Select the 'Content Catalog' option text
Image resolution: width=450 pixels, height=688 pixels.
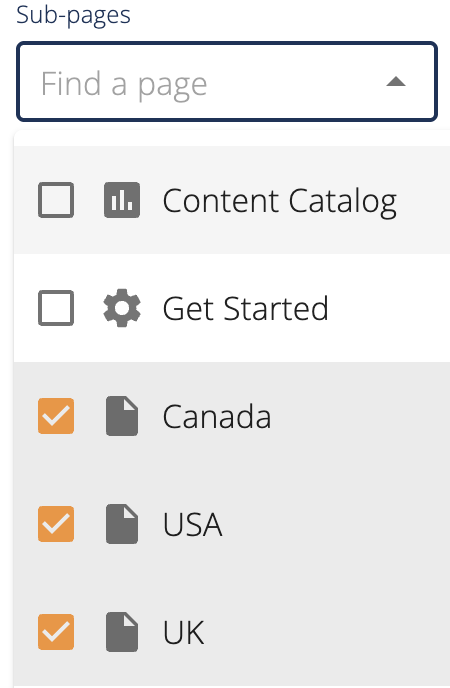[x=280, y=201]
